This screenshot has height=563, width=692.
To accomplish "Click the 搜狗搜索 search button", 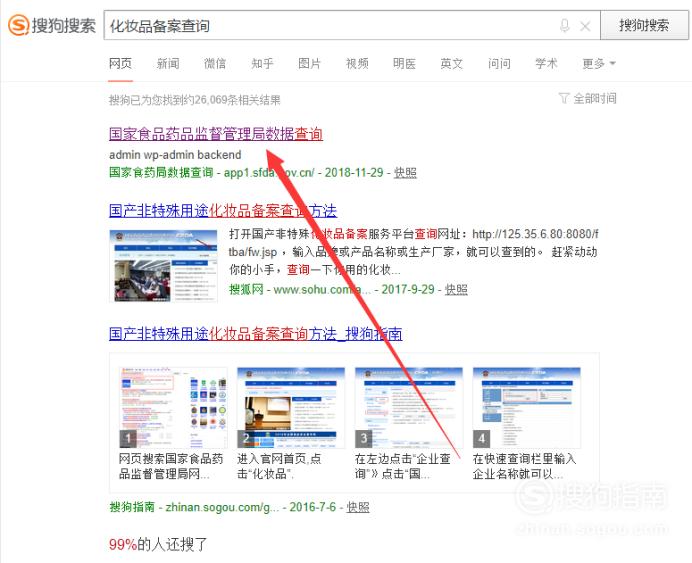I will (644, 25).
